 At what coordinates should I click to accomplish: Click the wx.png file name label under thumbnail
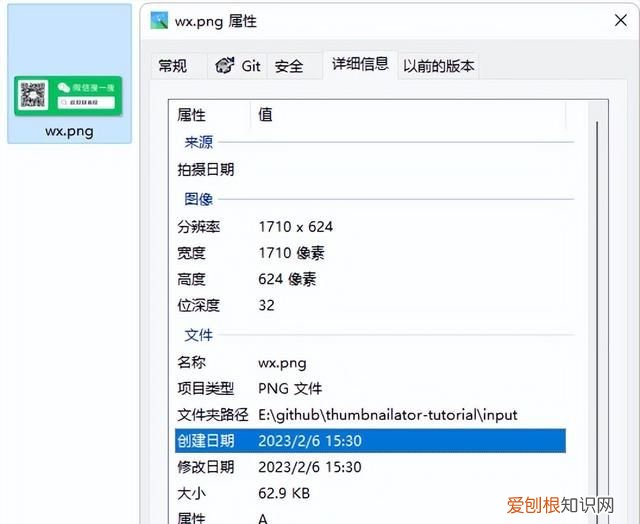point(69,131)
